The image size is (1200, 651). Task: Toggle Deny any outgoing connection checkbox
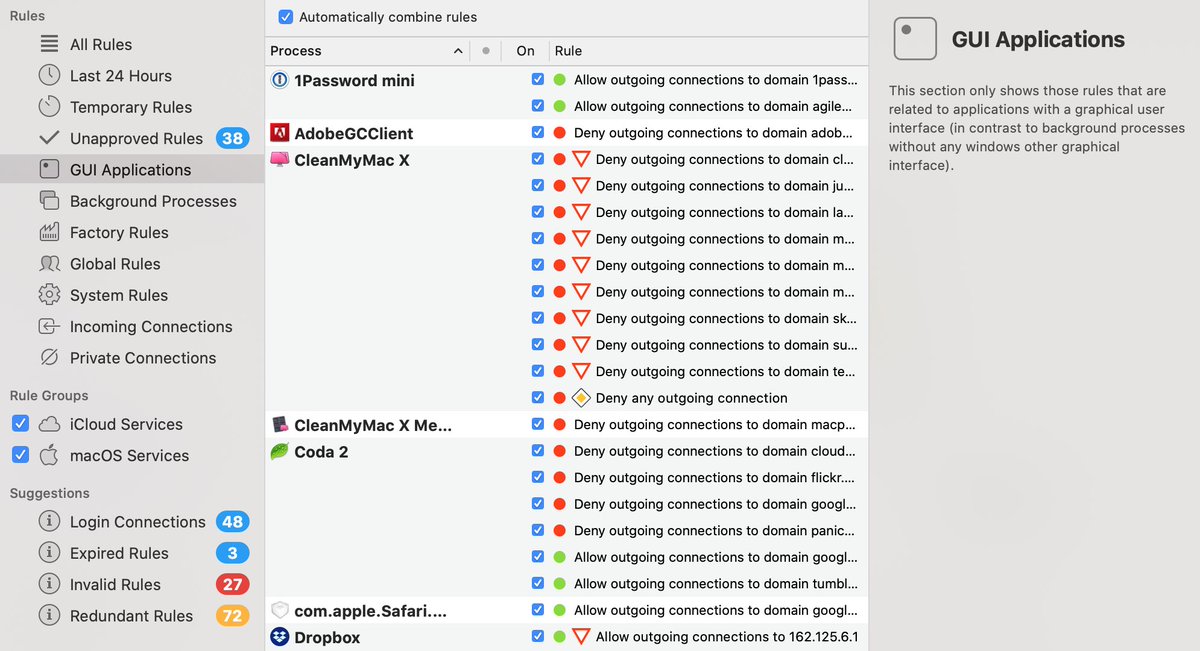(538, 397)
